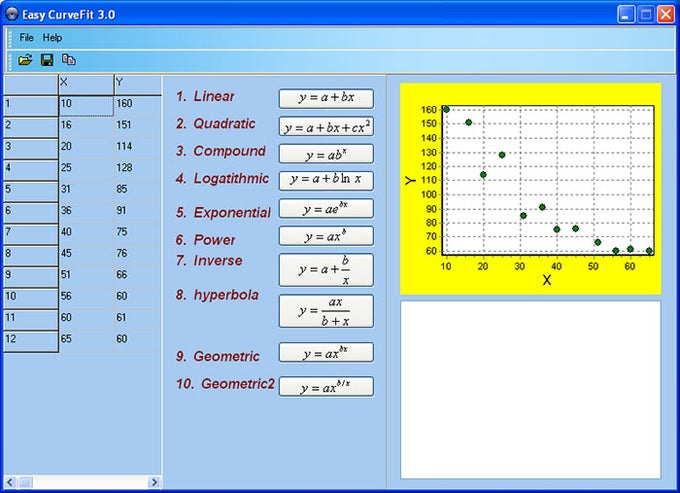Click Y cell showing 128

[x=138, y=170]
